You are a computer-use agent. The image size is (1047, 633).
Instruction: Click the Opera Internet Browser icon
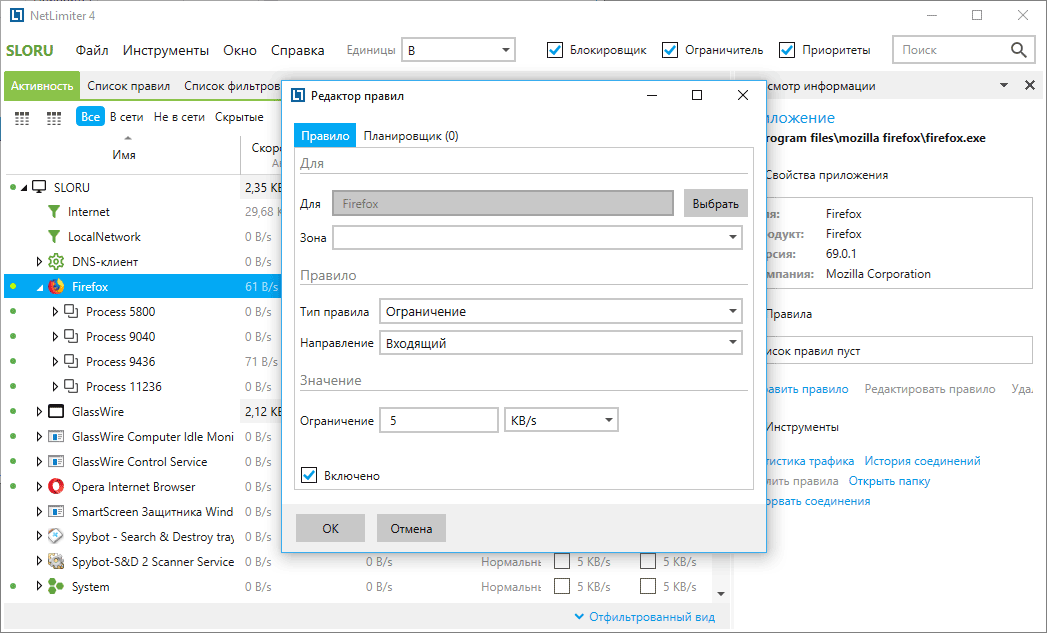(56, 487)
